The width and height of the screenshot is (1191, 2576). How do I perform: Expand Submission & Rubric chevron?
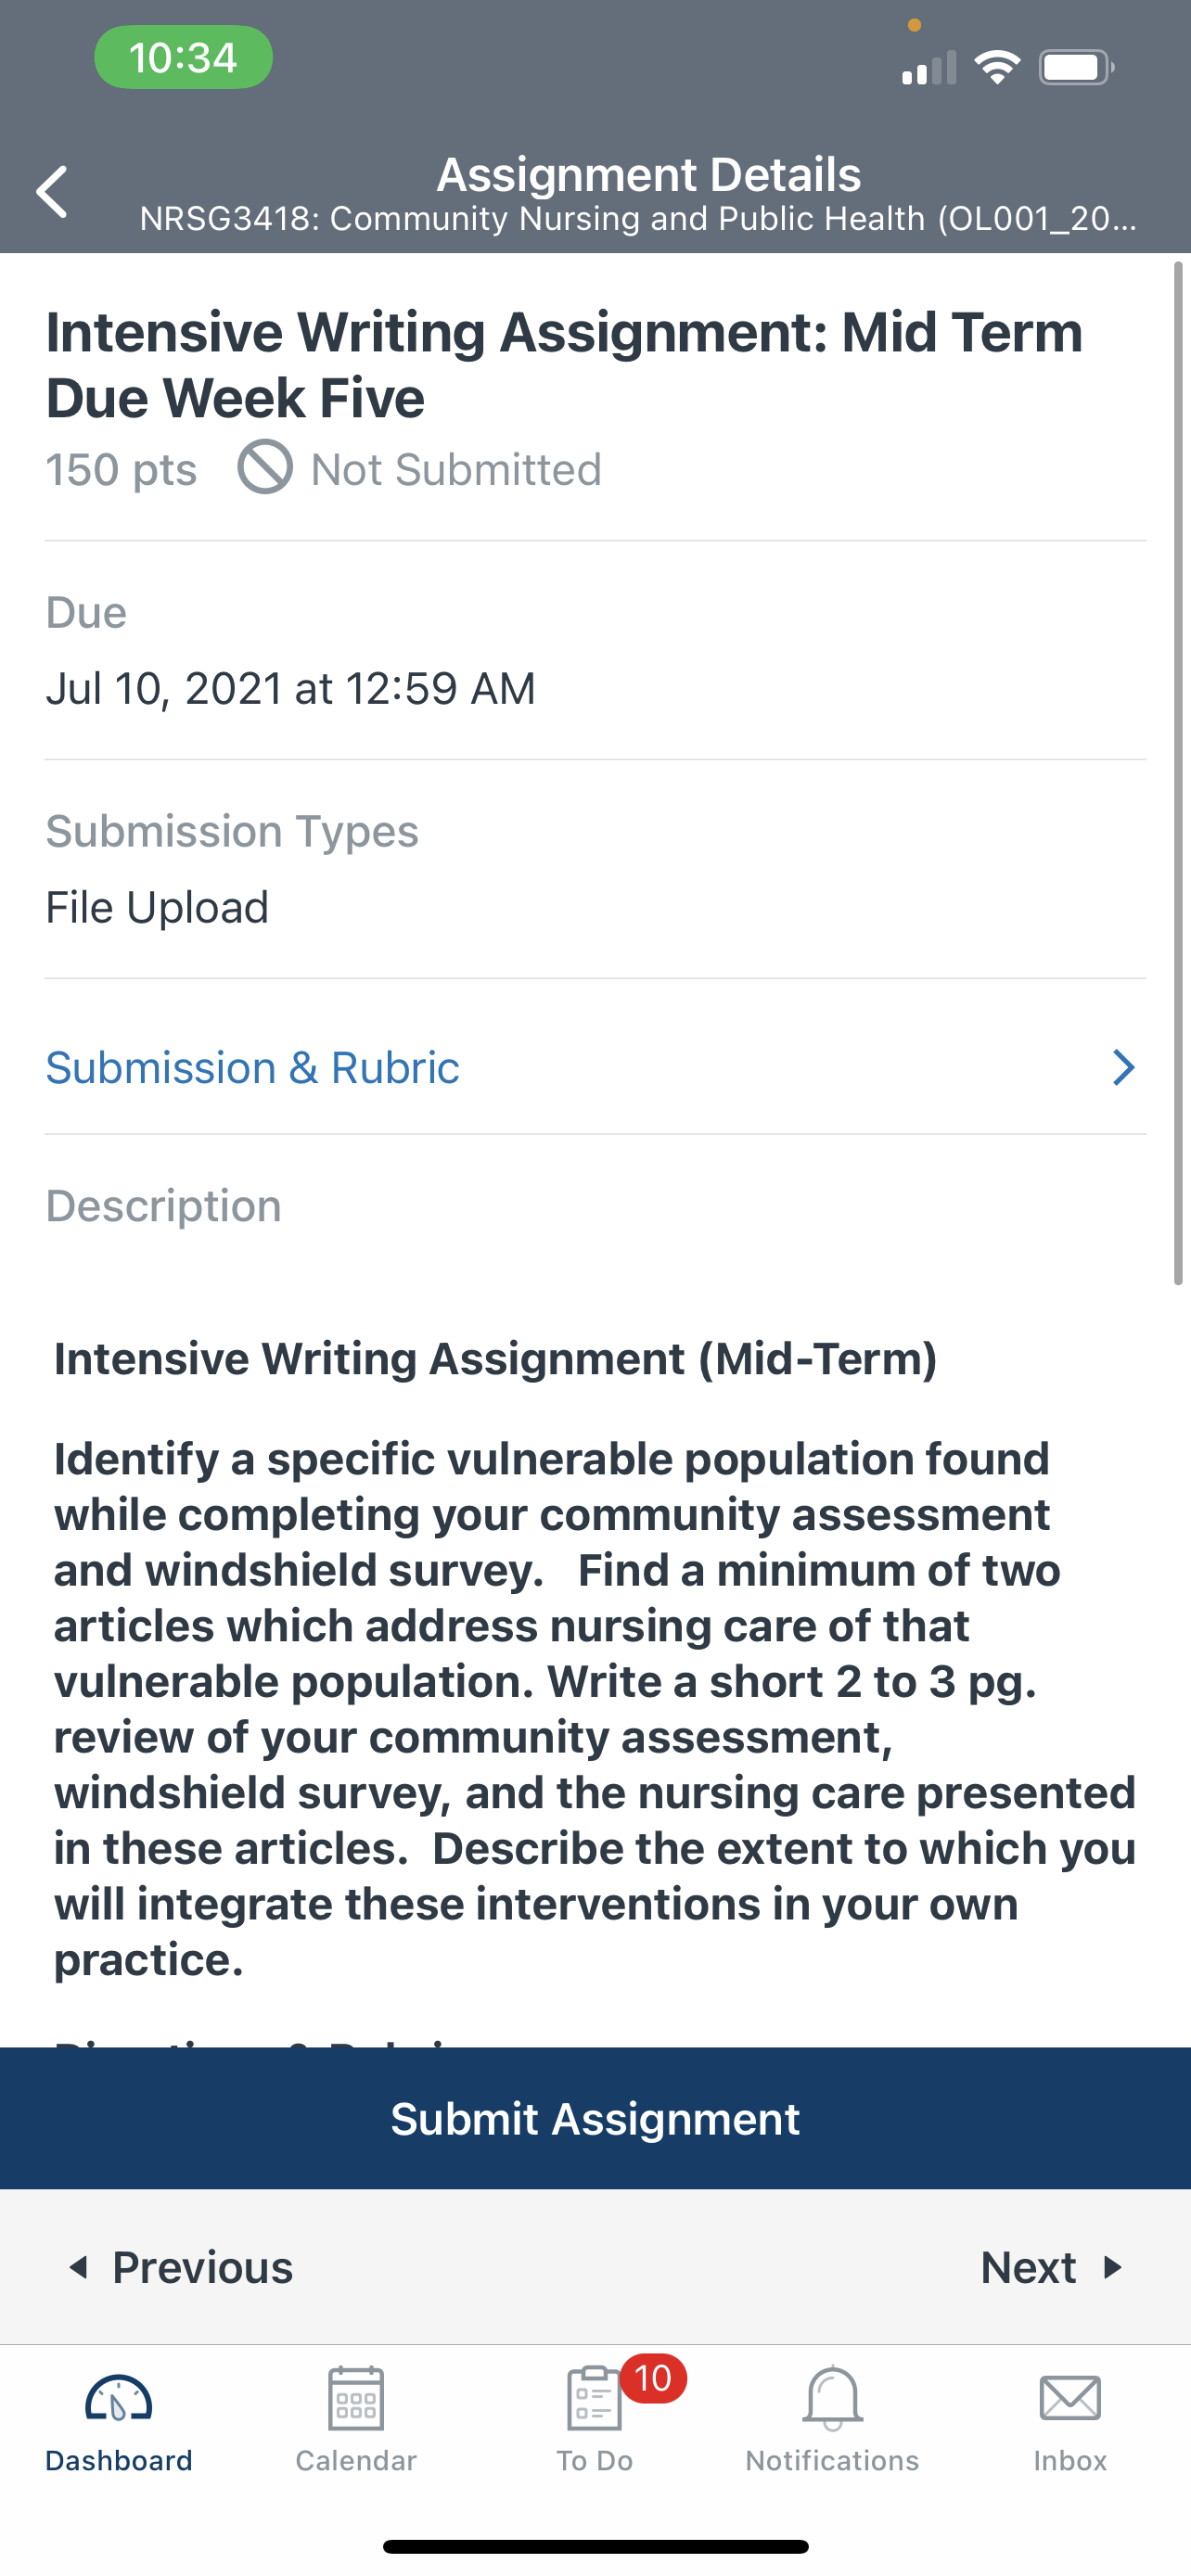coord(1124,1068)
